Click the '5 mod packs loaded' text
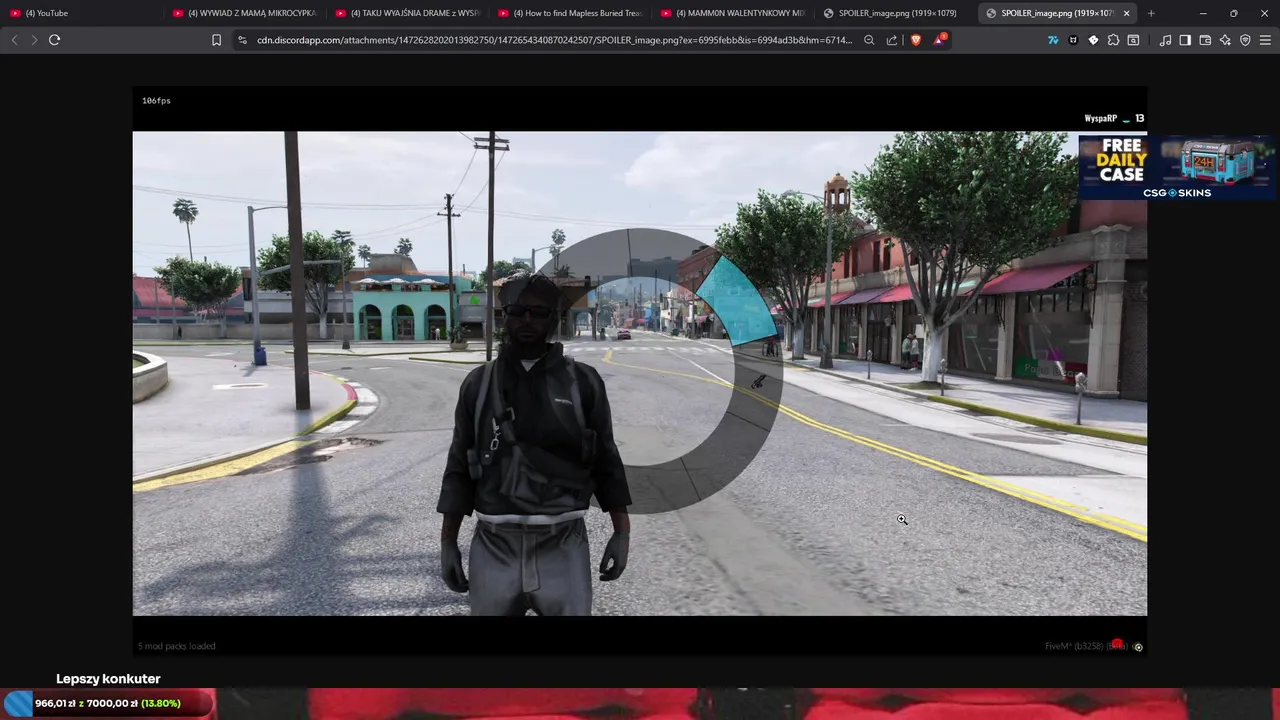 [x=177, y=646]
